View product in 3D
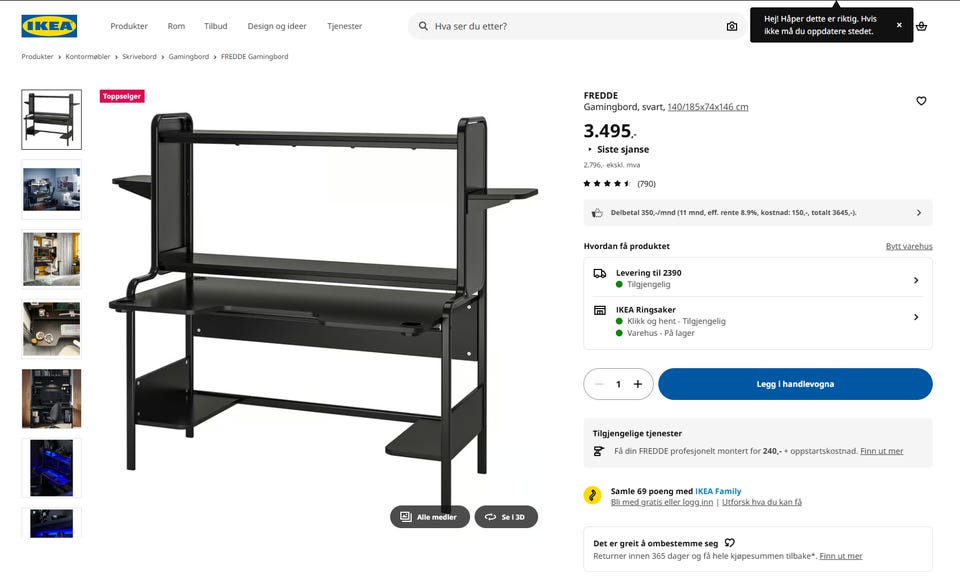Viewport: 960px width, 586px height. pos(506,517)
